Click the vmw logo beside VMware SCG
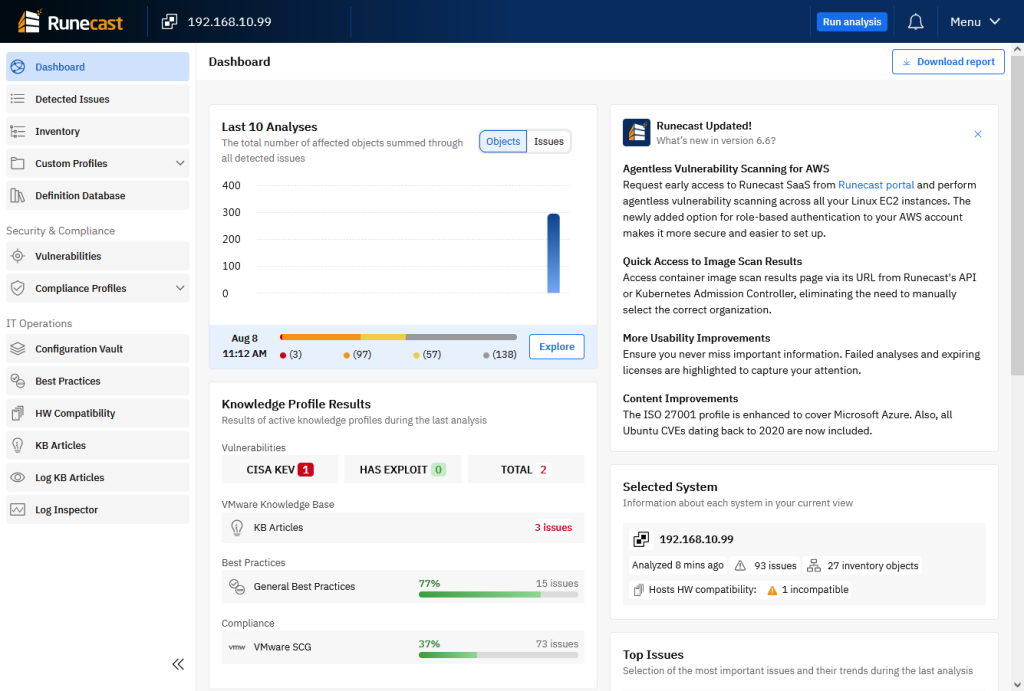 [237, 647]
